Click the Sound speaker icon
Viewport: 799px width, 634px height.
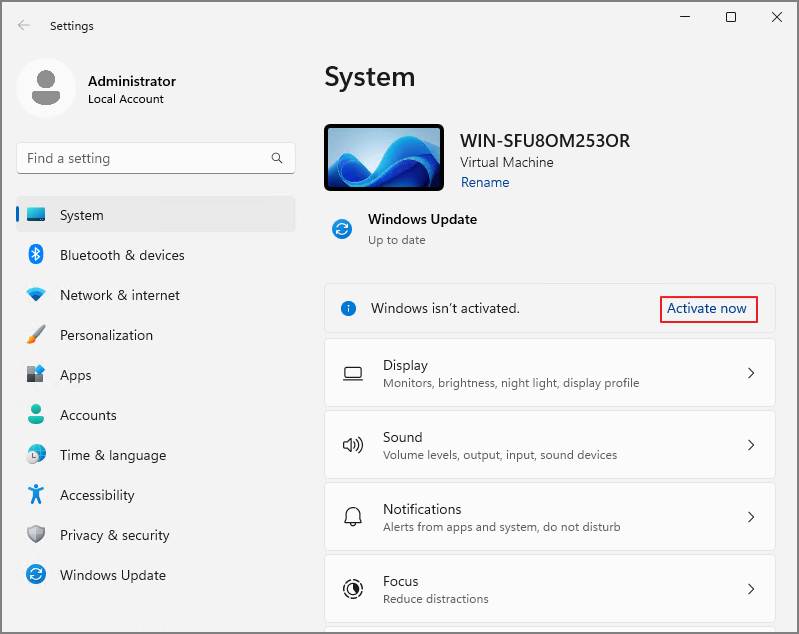(353, 445)
